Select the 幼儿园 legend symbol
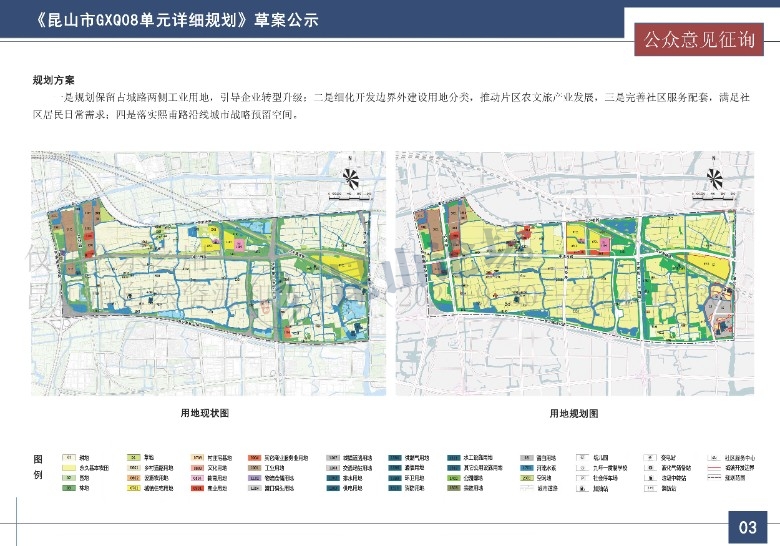The height and width of the screenshot is (546, 780). click(x=584, y=457)
